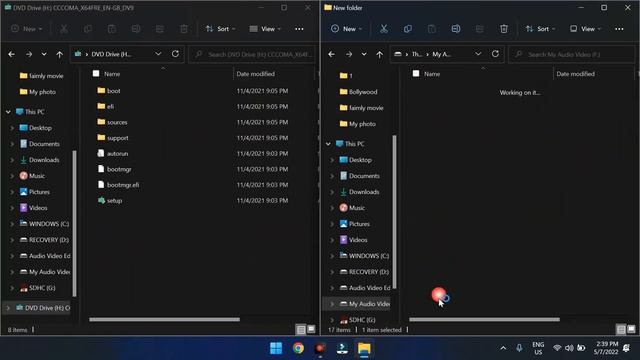Go back in New folder window
The height and width of the screenshot is (360, 640).
pyautogui.click(x=331, y=54)
